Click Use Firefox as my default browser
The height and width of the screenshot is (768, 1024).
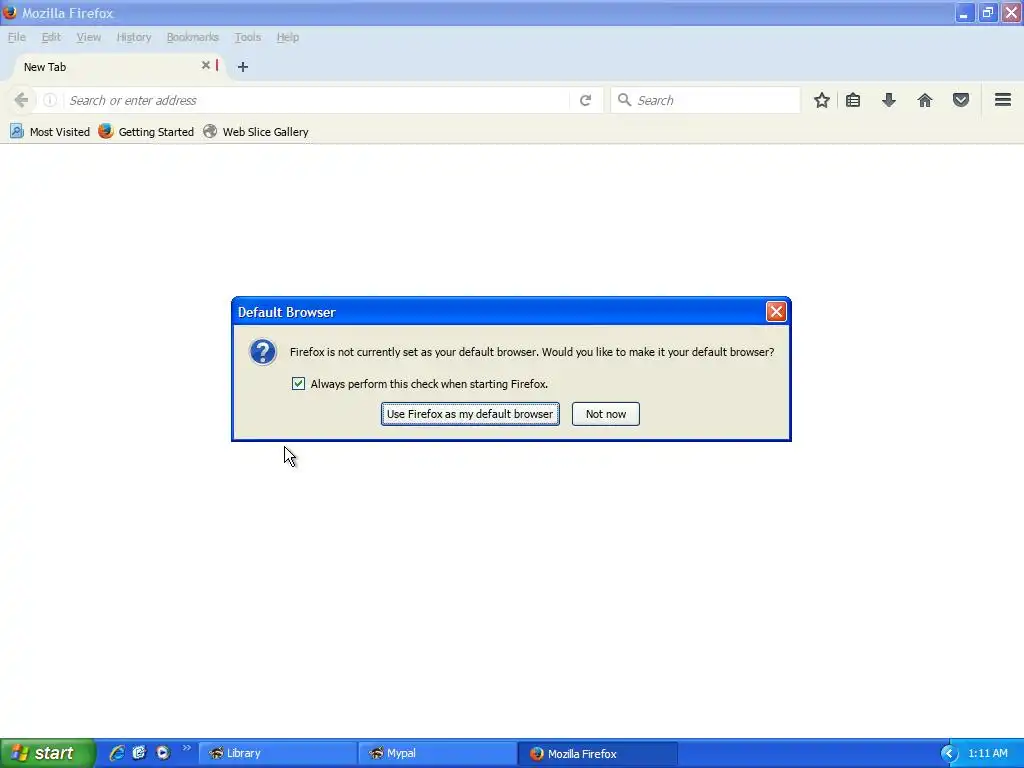pos(470,414)
